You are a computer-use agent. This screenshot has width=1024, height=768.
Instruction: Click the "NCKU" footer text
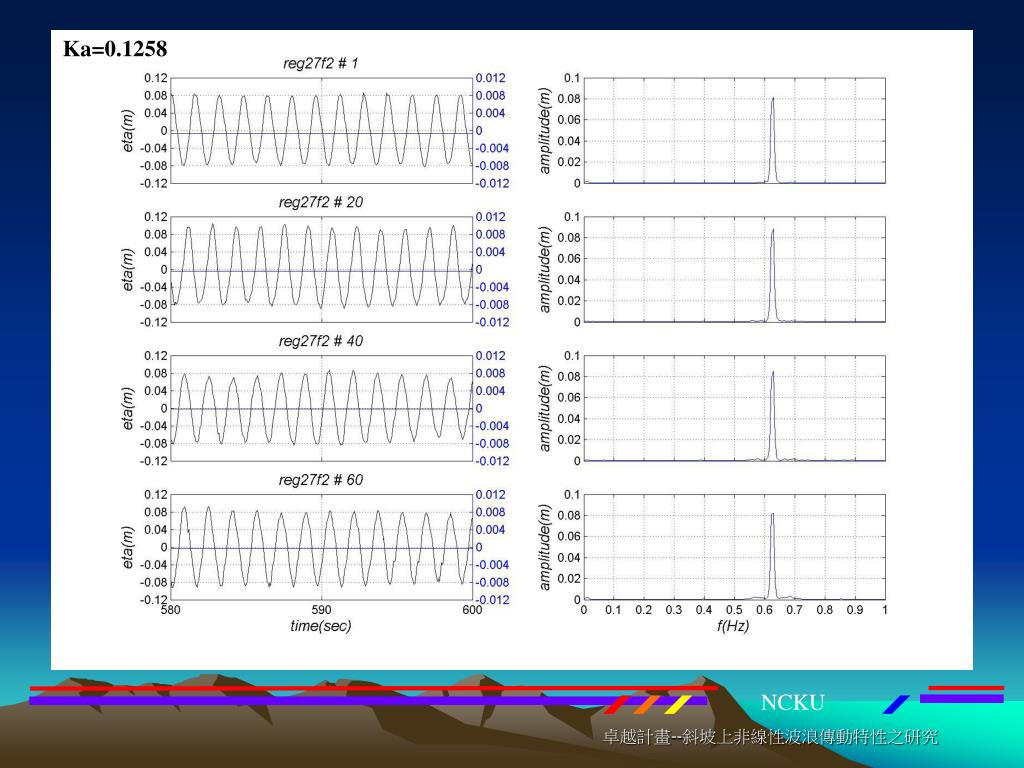[792, 703]
